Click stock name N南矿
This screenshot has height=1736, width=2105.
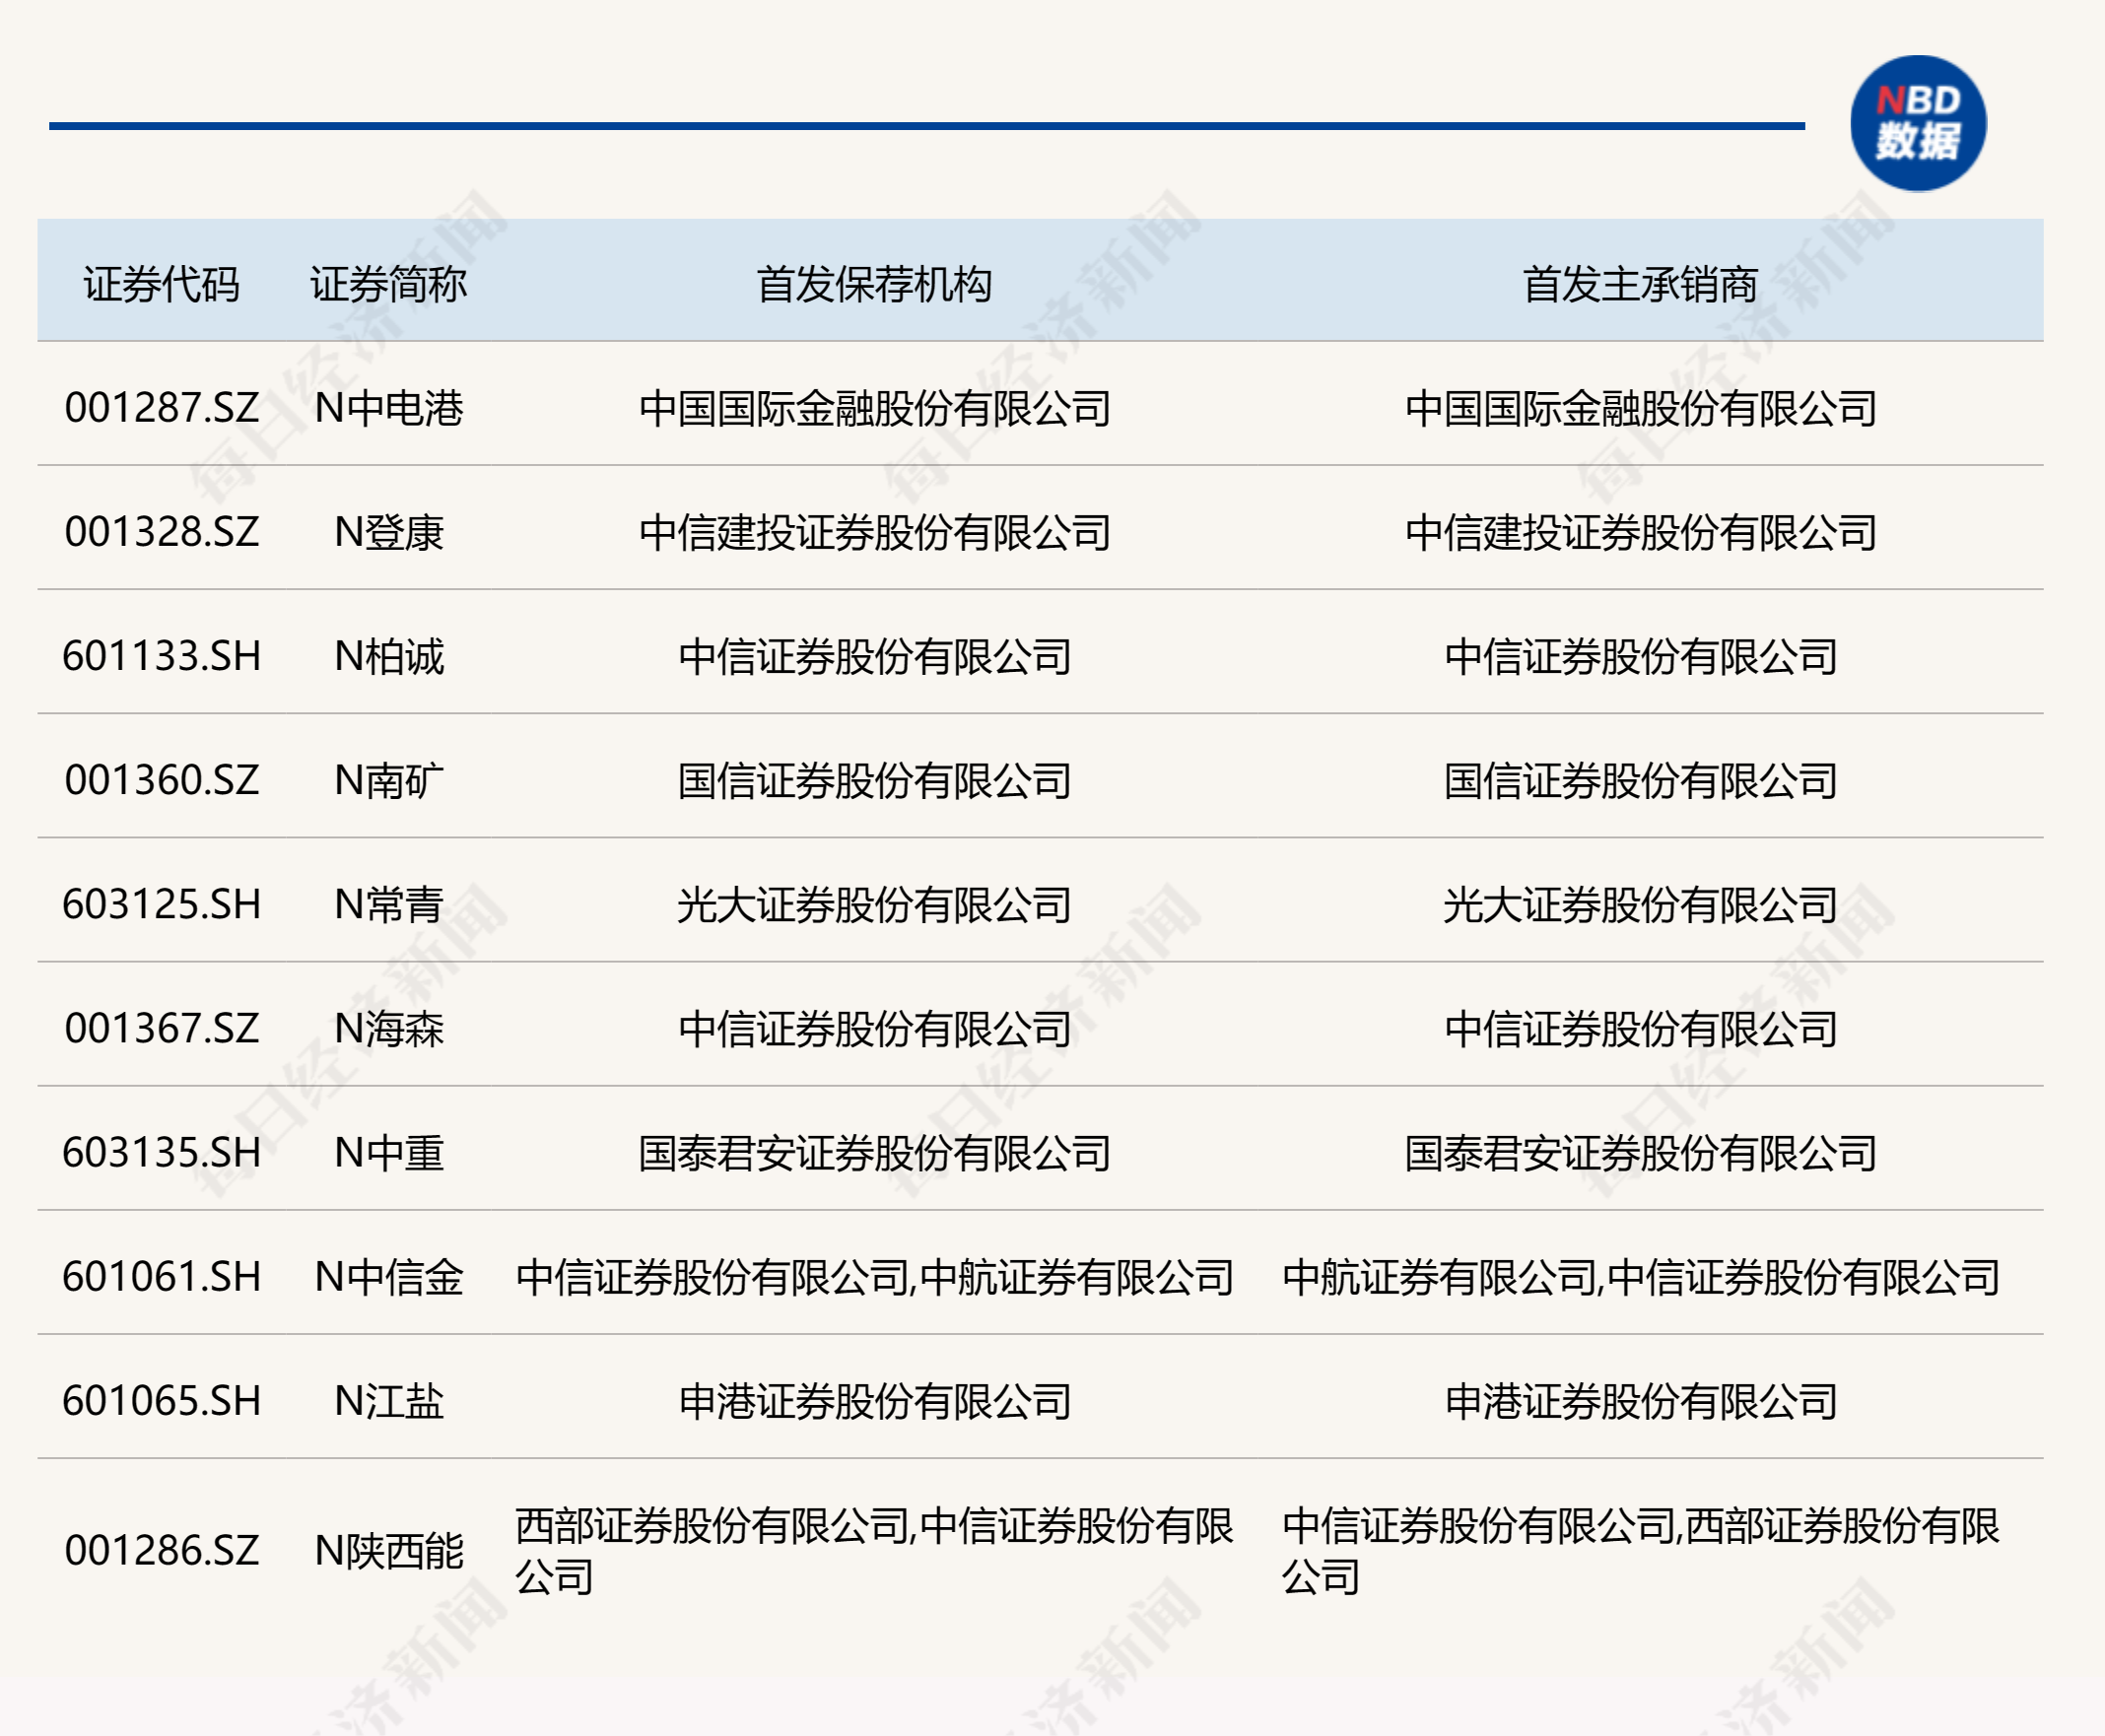(x=388, y=780)
